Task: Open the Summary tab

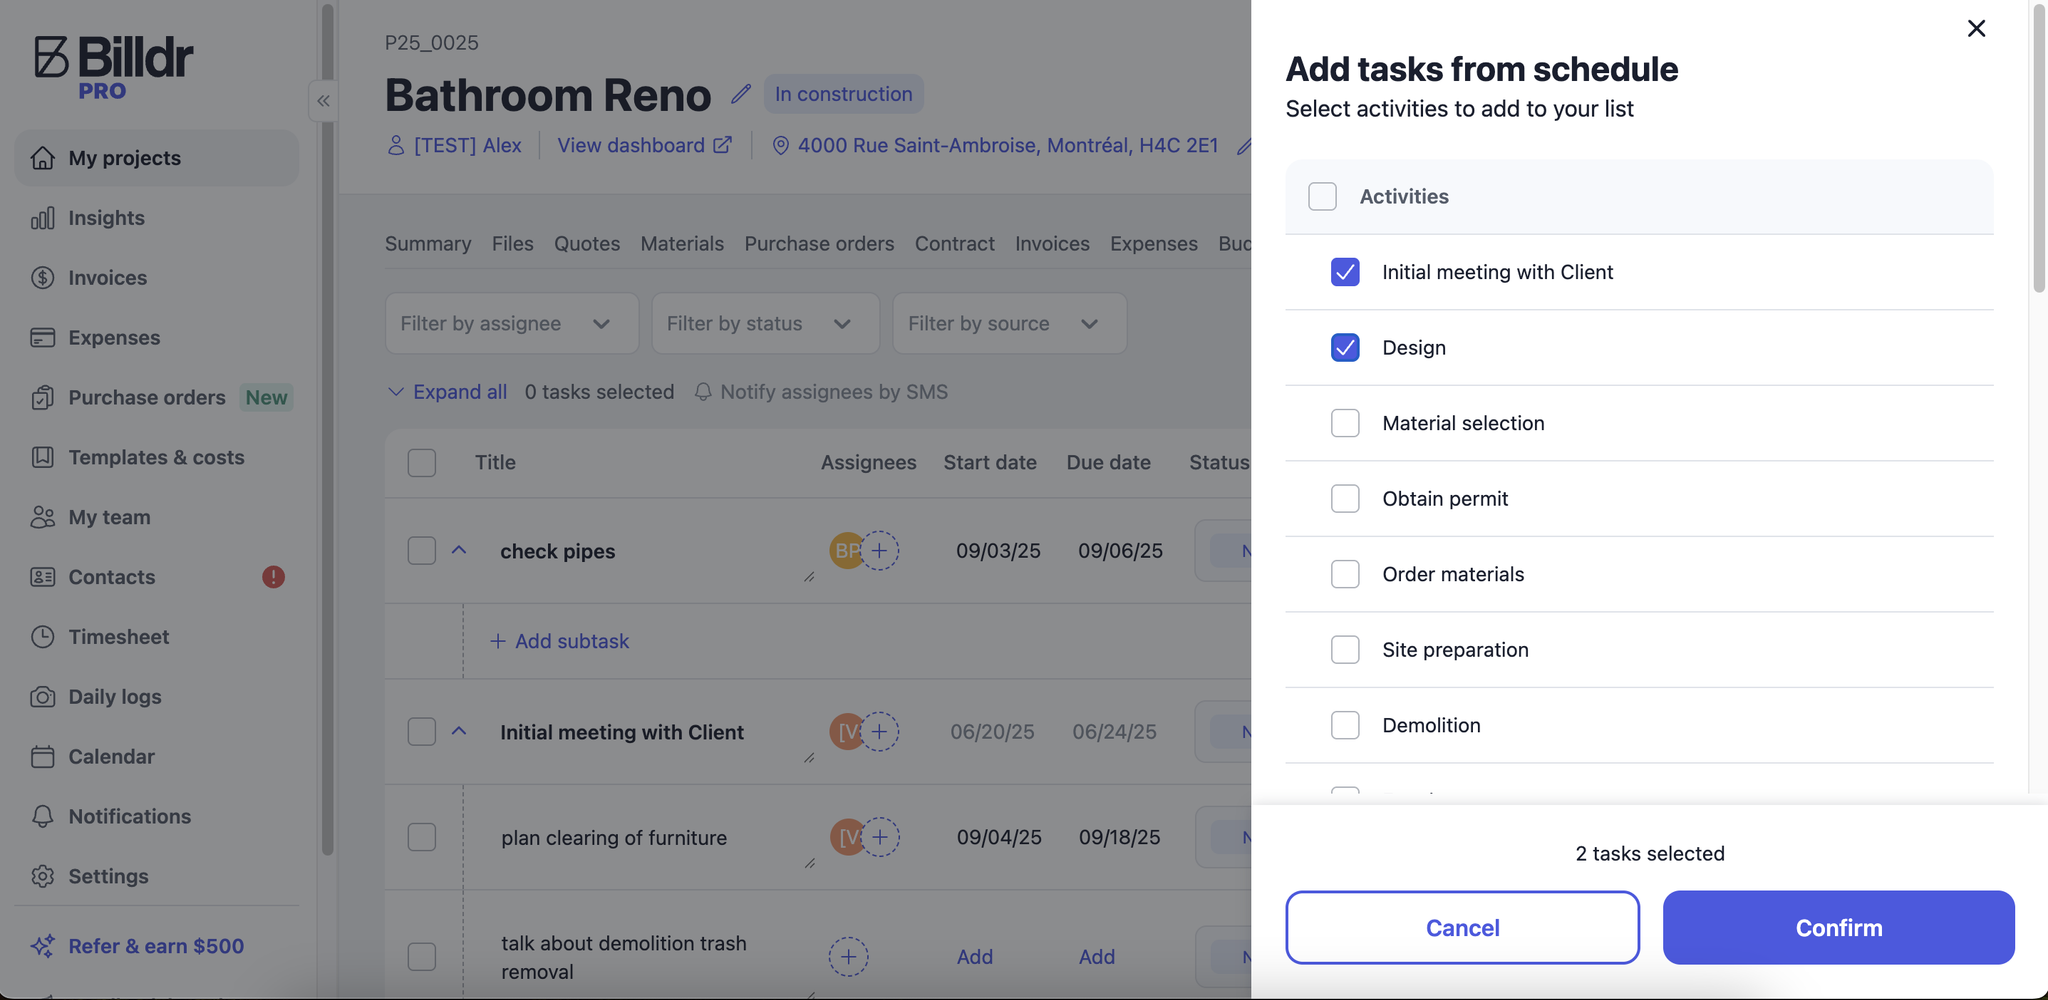Action: coord(428,244)
